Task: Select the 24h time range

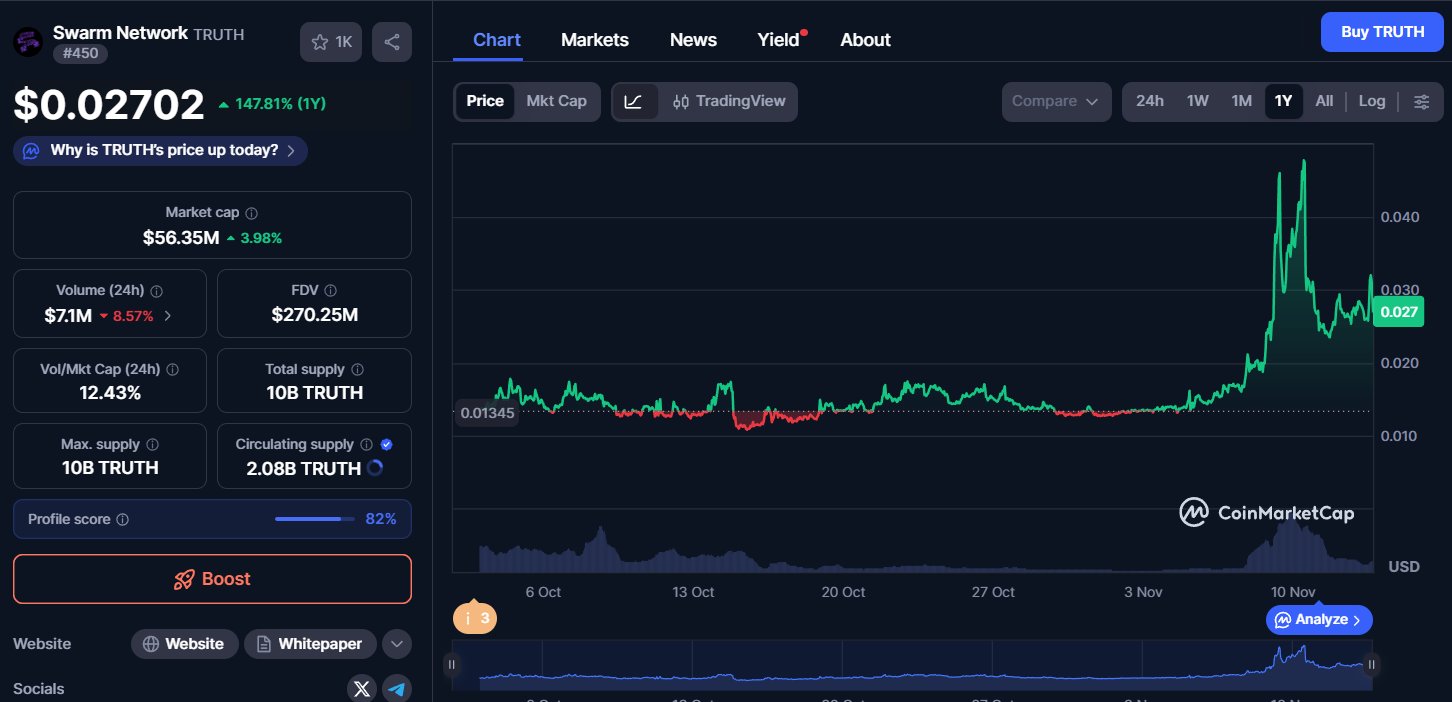Action: coord(1149,101)
